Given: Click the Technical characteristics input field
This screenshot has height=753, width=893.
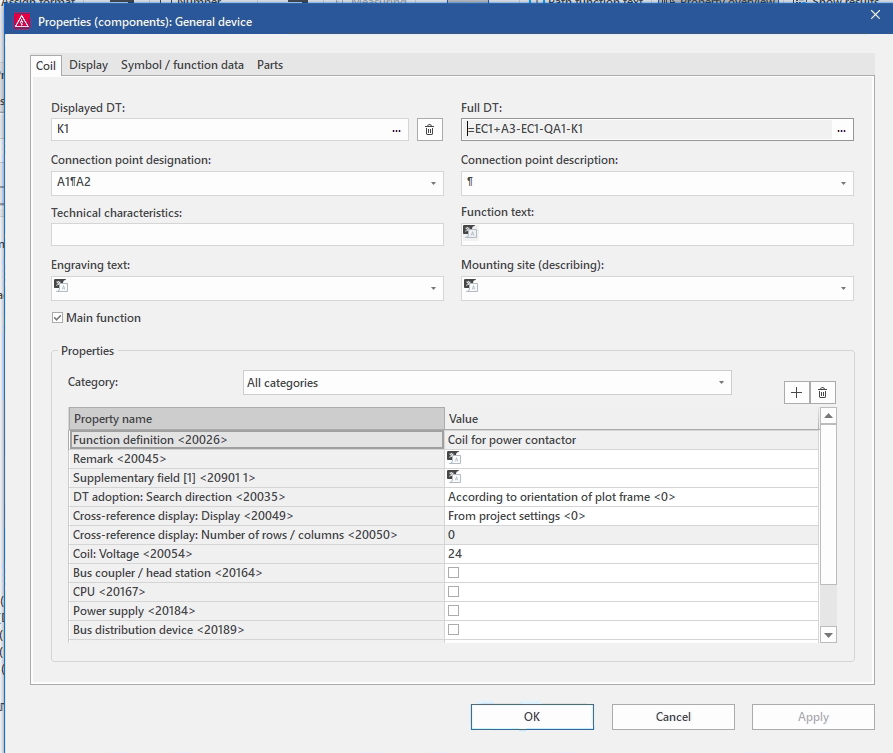Looking at the screenshot, I should pyautogui.click(x=246, y=235).
